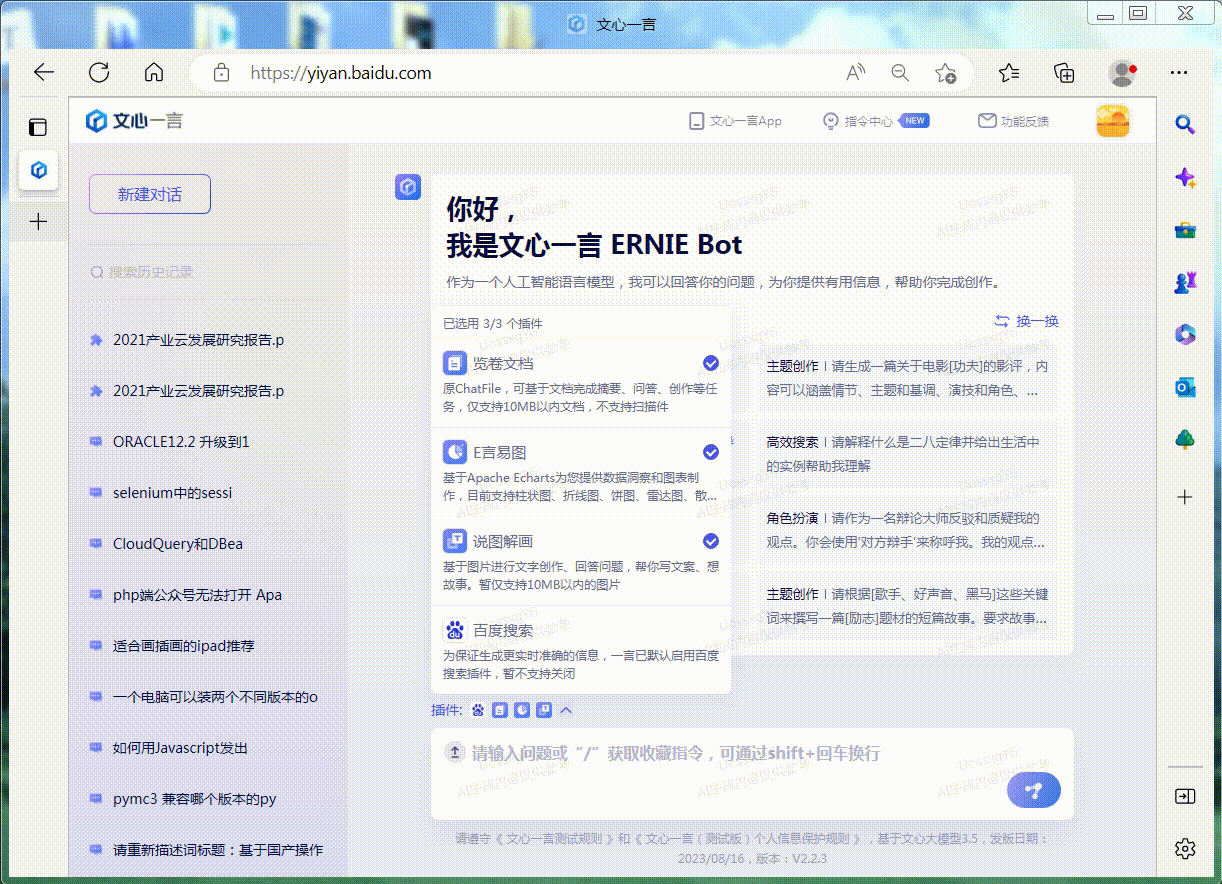Click image plugin icon in 插件 row
The height and width of the screenshot is (884, 1222).
(x=544, y=710)
